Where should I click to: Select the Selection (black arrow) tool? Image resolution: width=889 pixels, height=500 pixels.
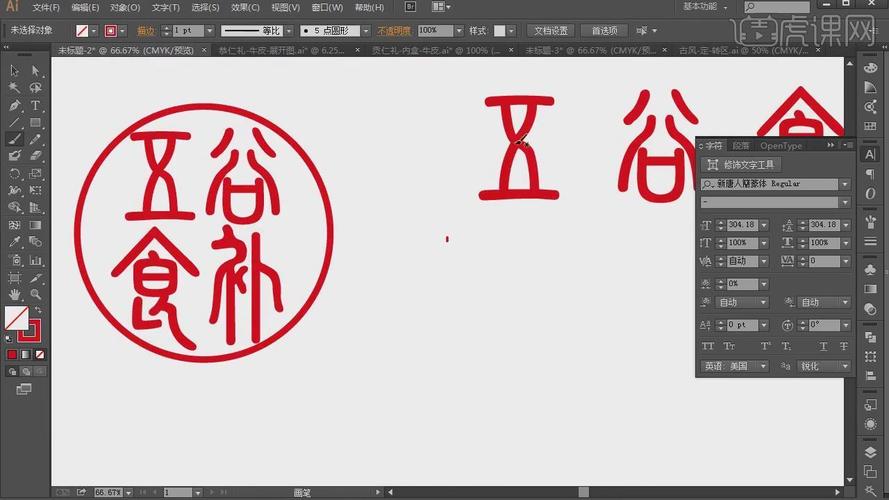(x=15, y=70)
